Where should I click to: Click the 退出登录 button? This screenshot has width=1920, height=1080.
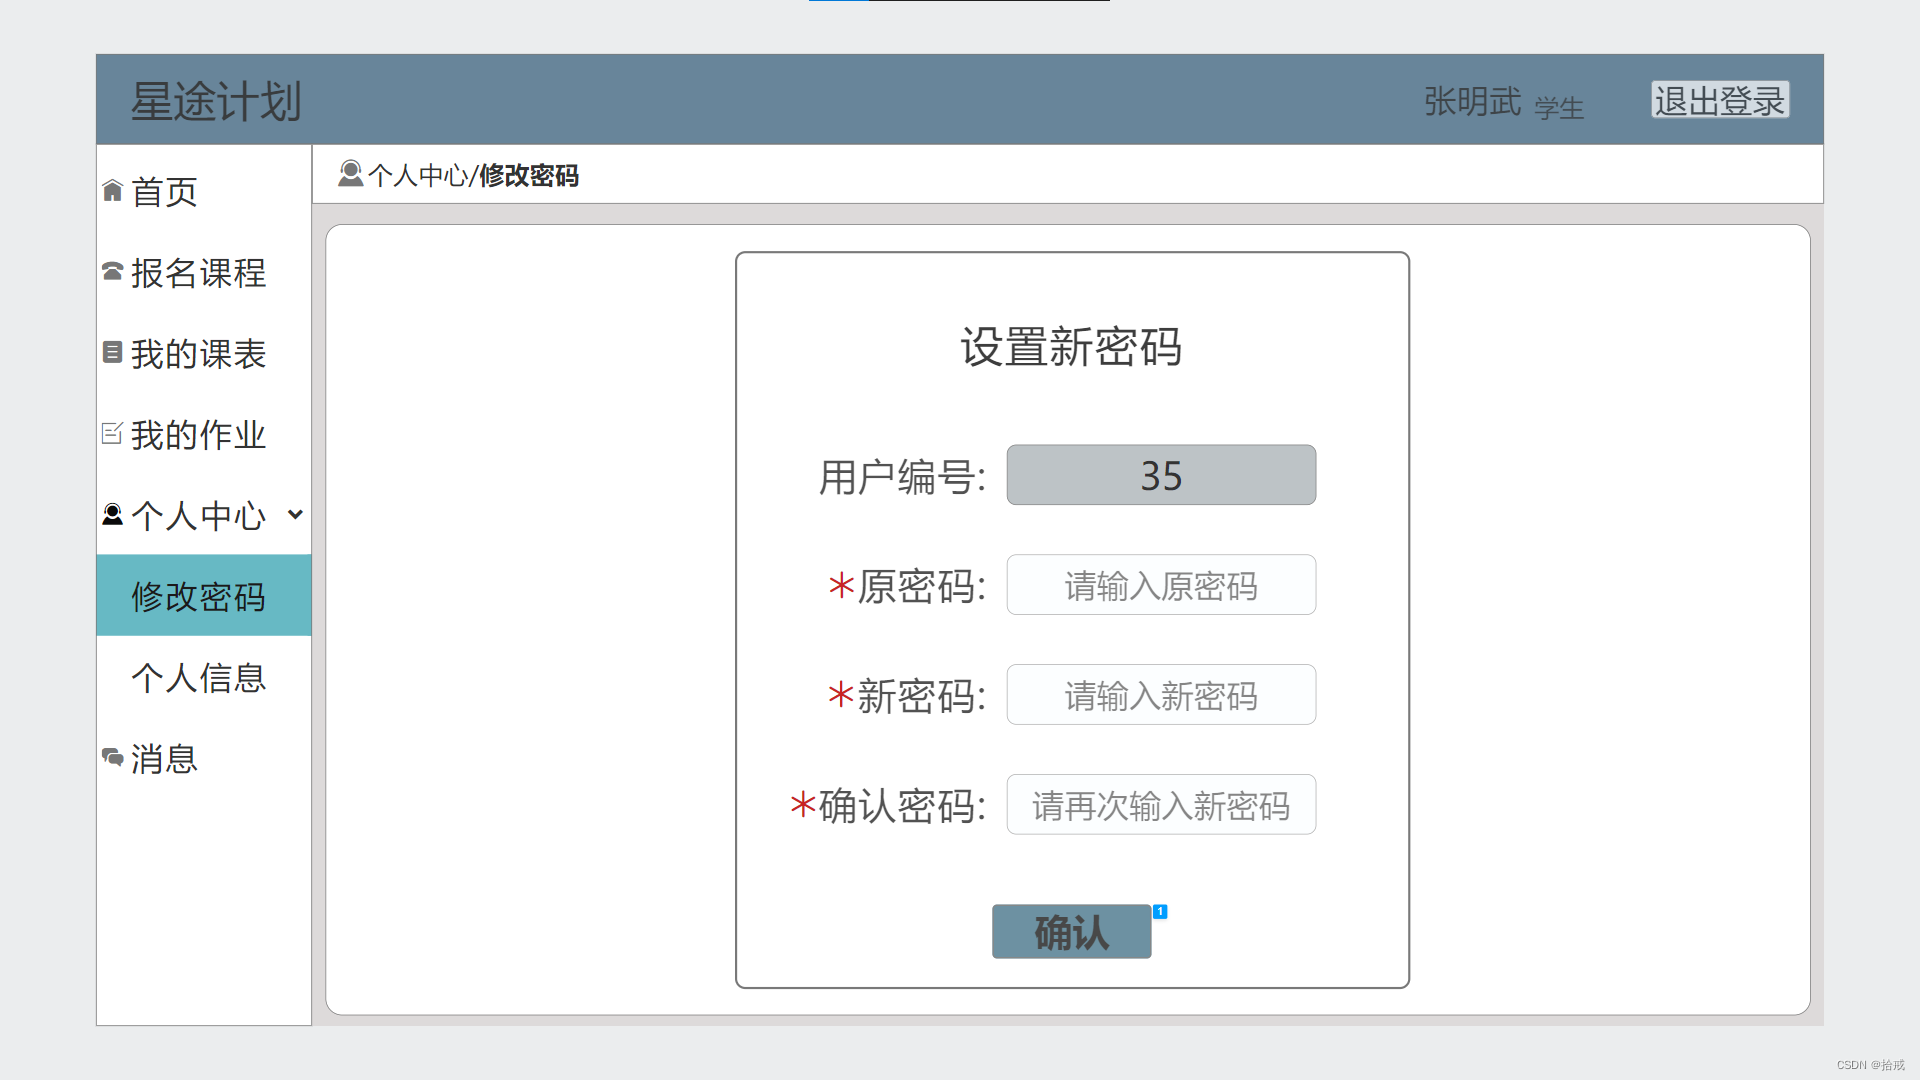(1719, 100)
